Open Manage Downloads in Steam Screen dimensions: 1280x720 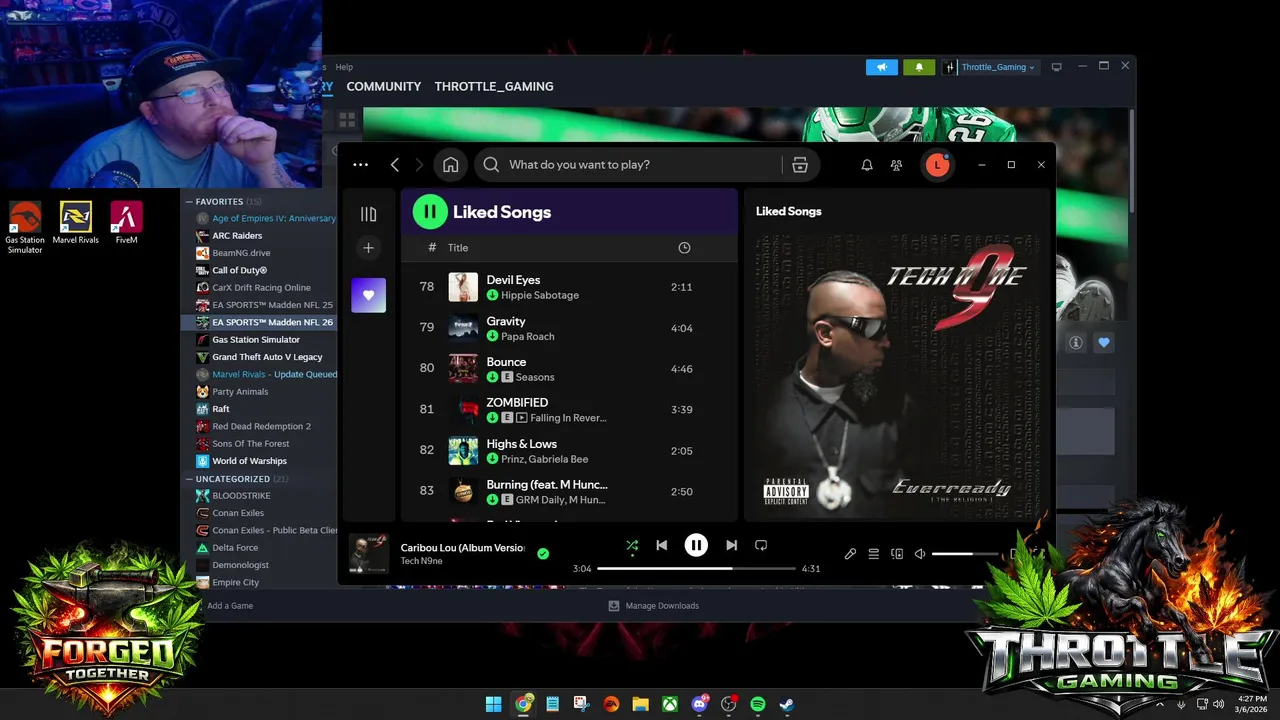(654, 606)
